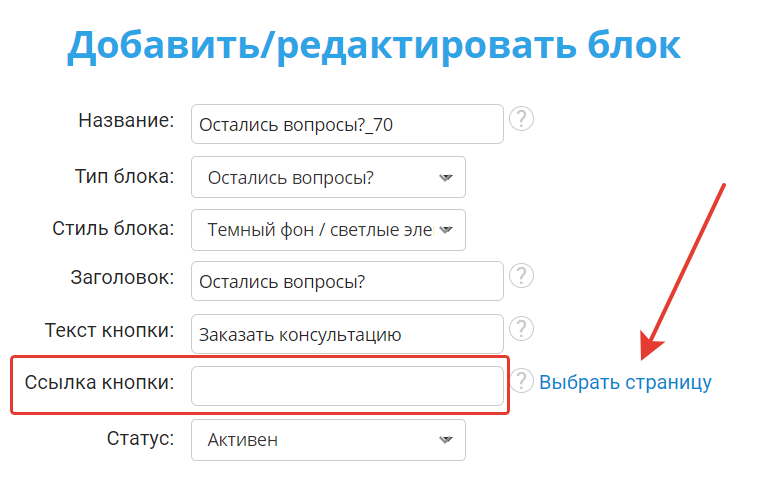Click the question mark beside Текст кнопки
The image size is (774, 486).
pyautogui.click(x=521, y=328)
